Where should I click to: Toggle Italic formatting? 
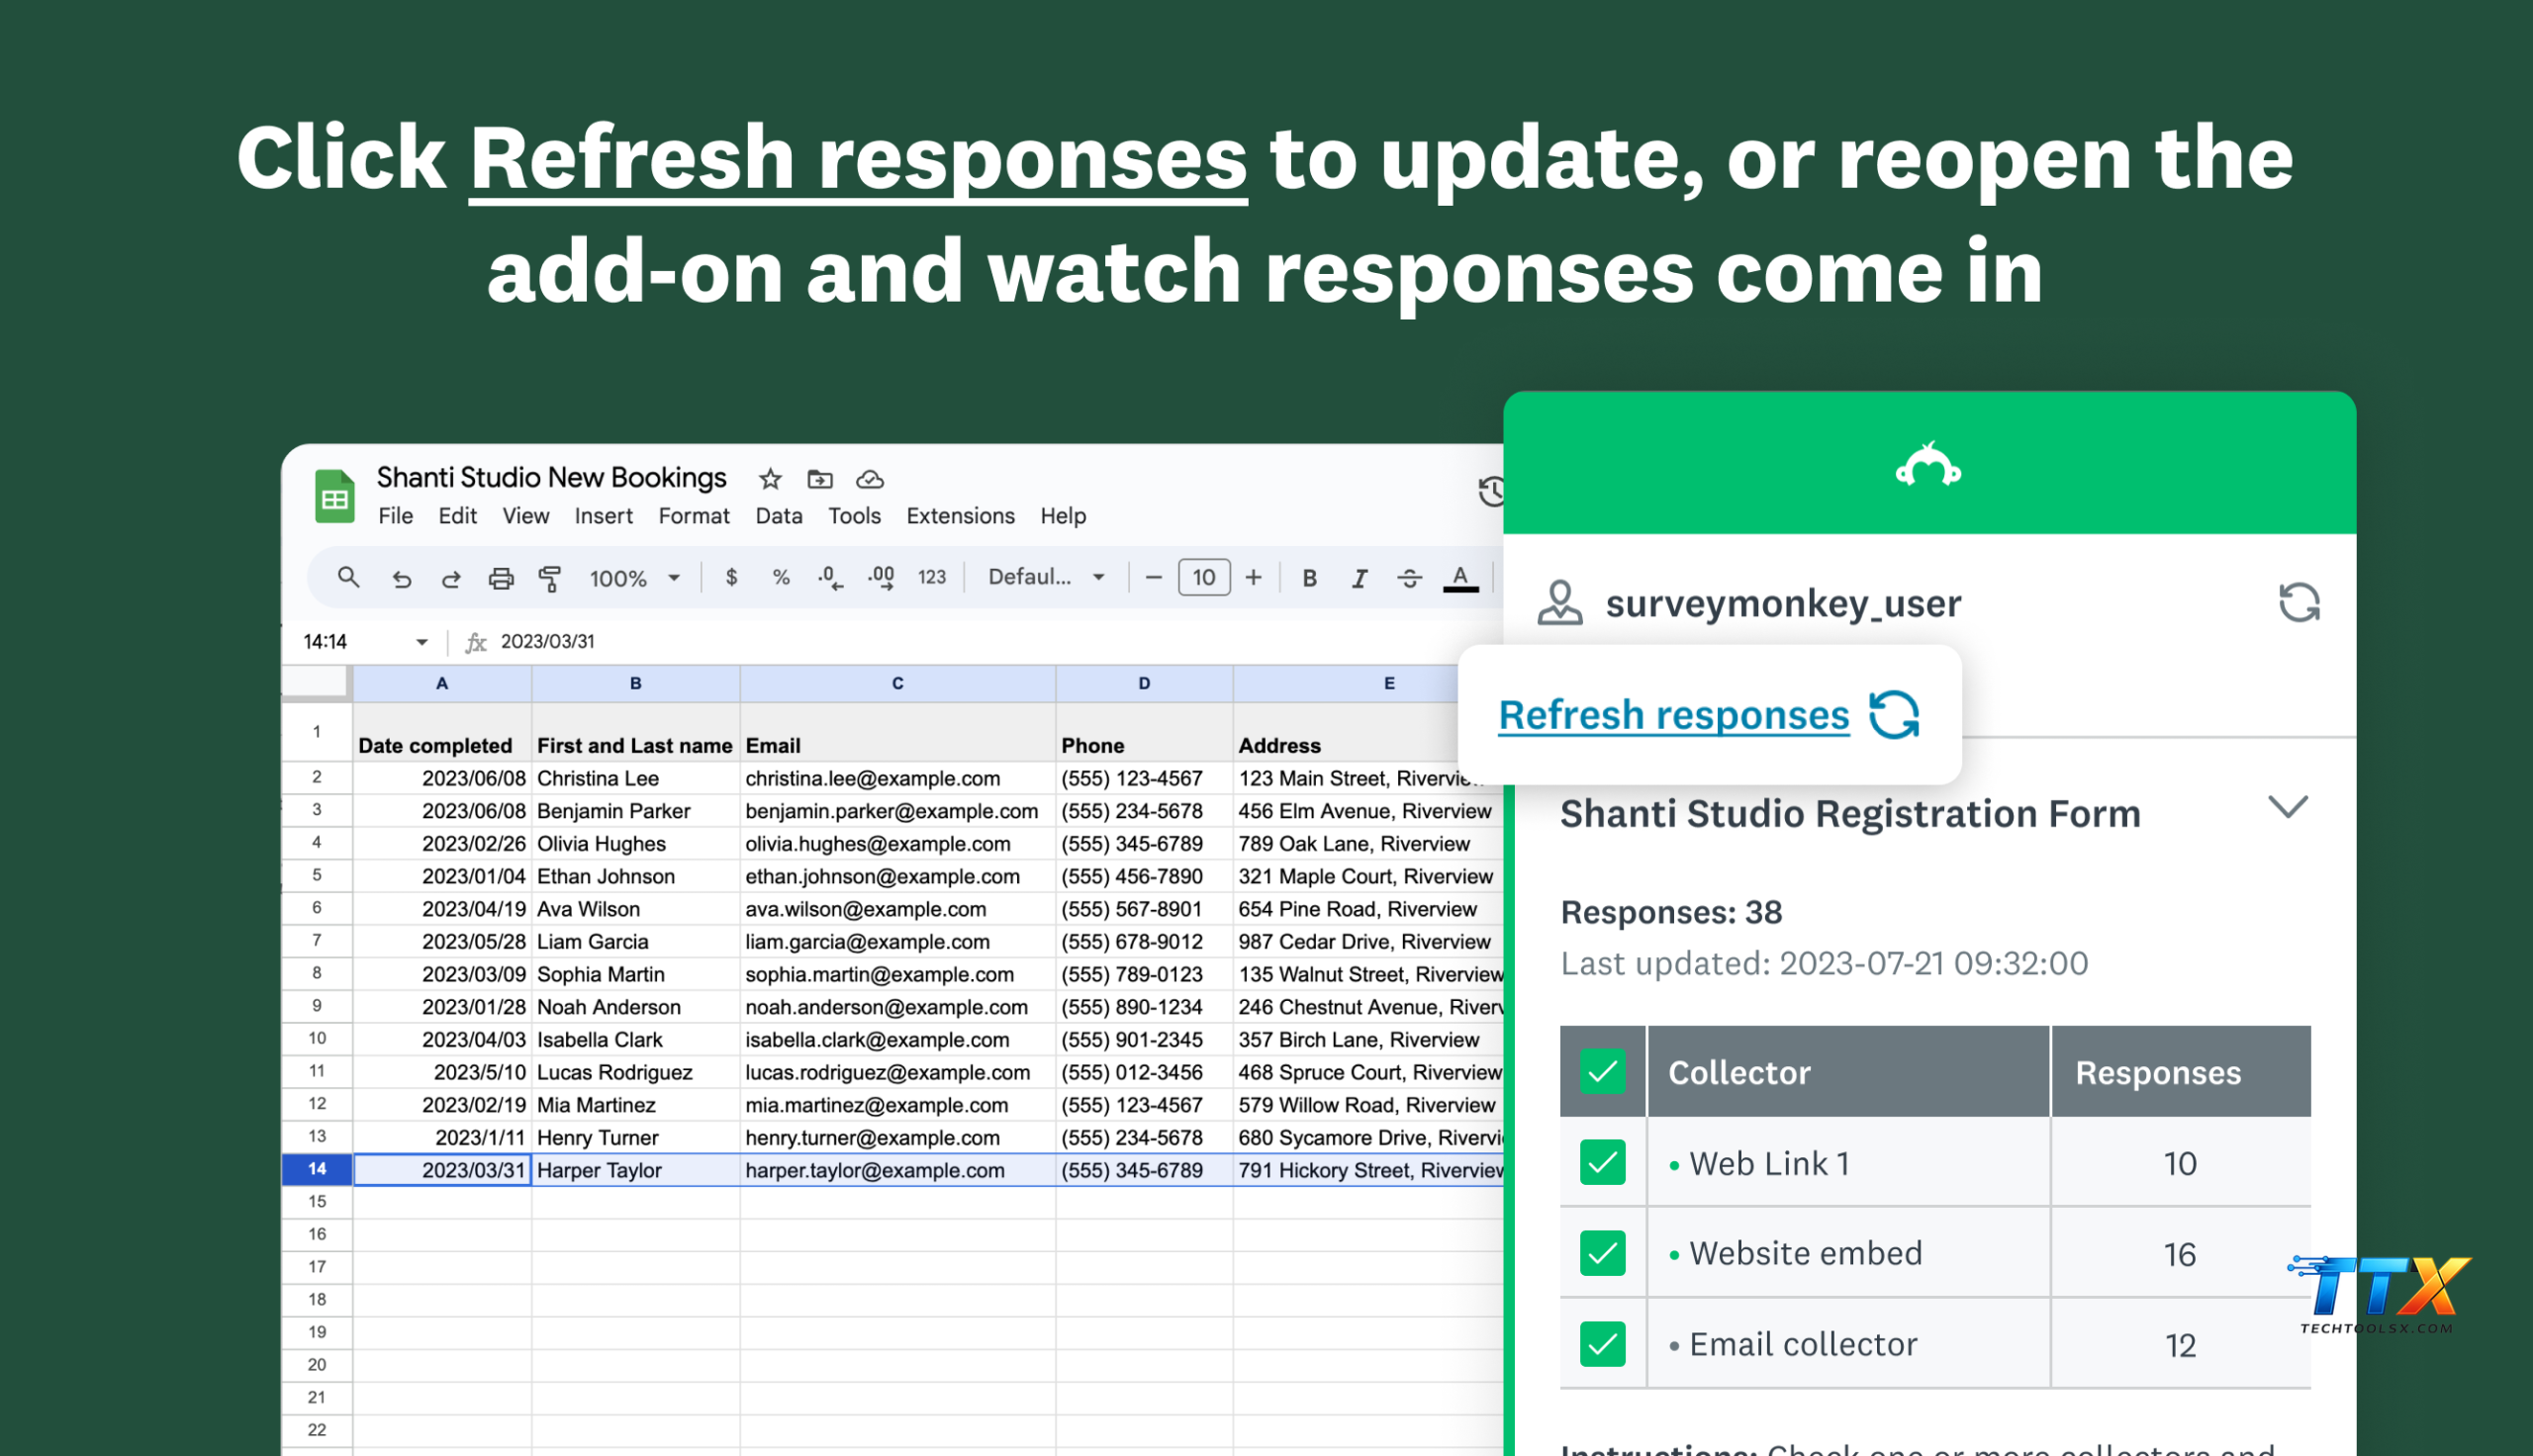point(1359,578)
